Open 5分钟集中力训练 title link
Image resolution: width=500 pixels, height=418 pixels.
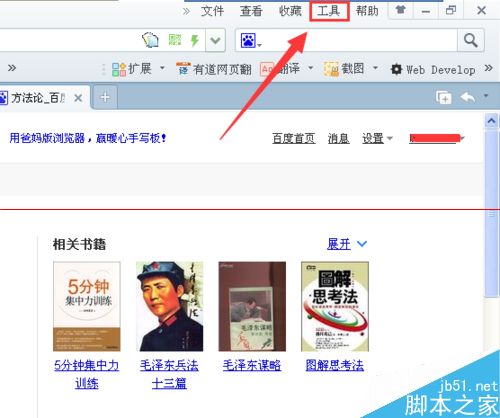coord(87,375)
